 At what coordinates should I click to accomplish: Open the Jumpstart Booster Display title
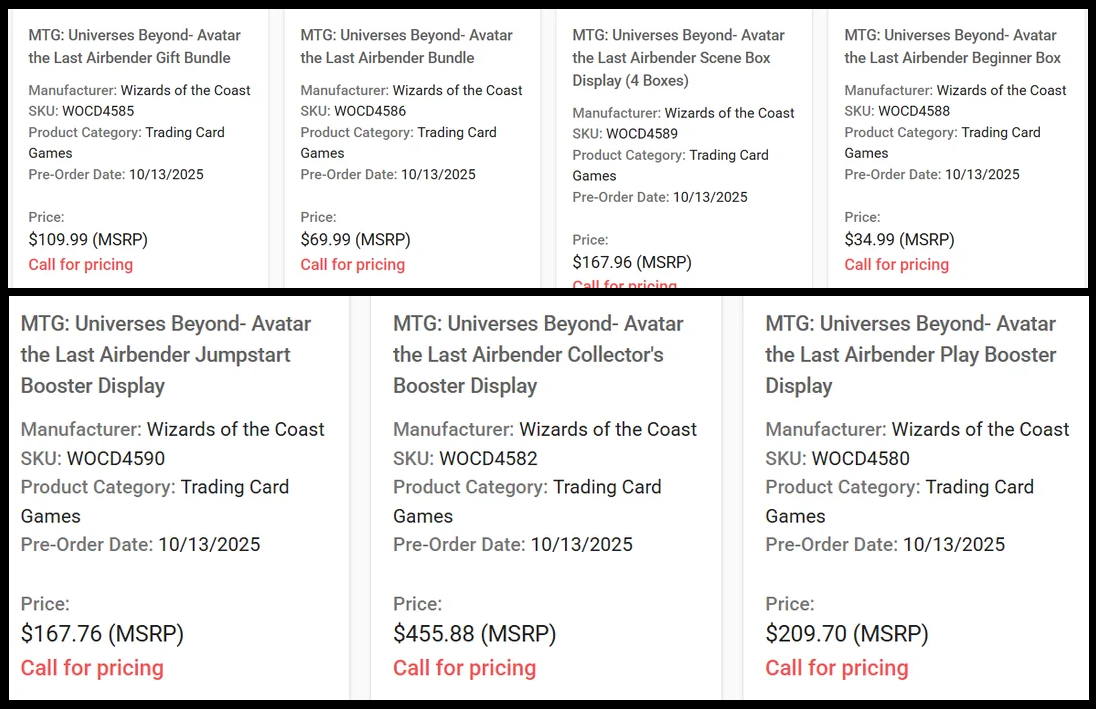tap(166, 354)
